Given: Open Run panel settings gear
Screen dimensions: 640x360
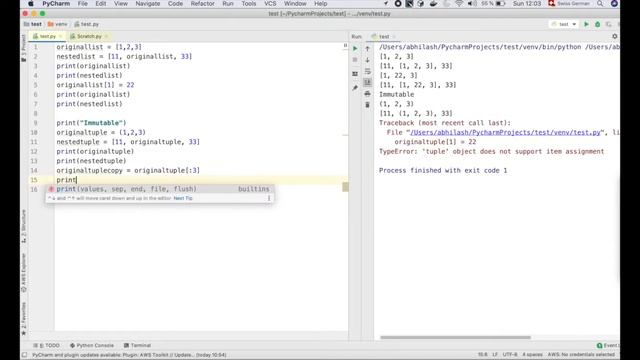Looking at the screenshot, I should coord(615,36).
